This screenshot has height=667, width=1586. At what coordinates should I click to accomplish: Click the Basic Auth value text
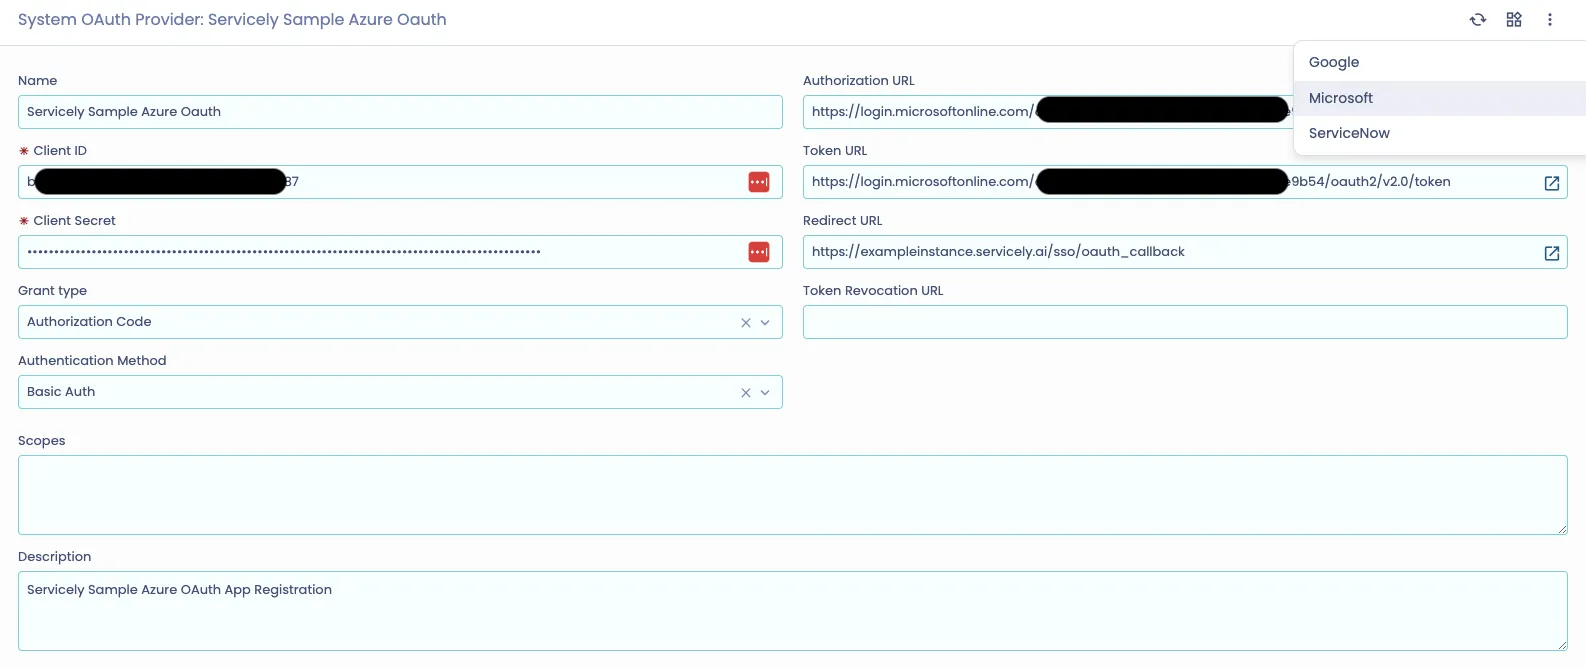tap(61, 392)
